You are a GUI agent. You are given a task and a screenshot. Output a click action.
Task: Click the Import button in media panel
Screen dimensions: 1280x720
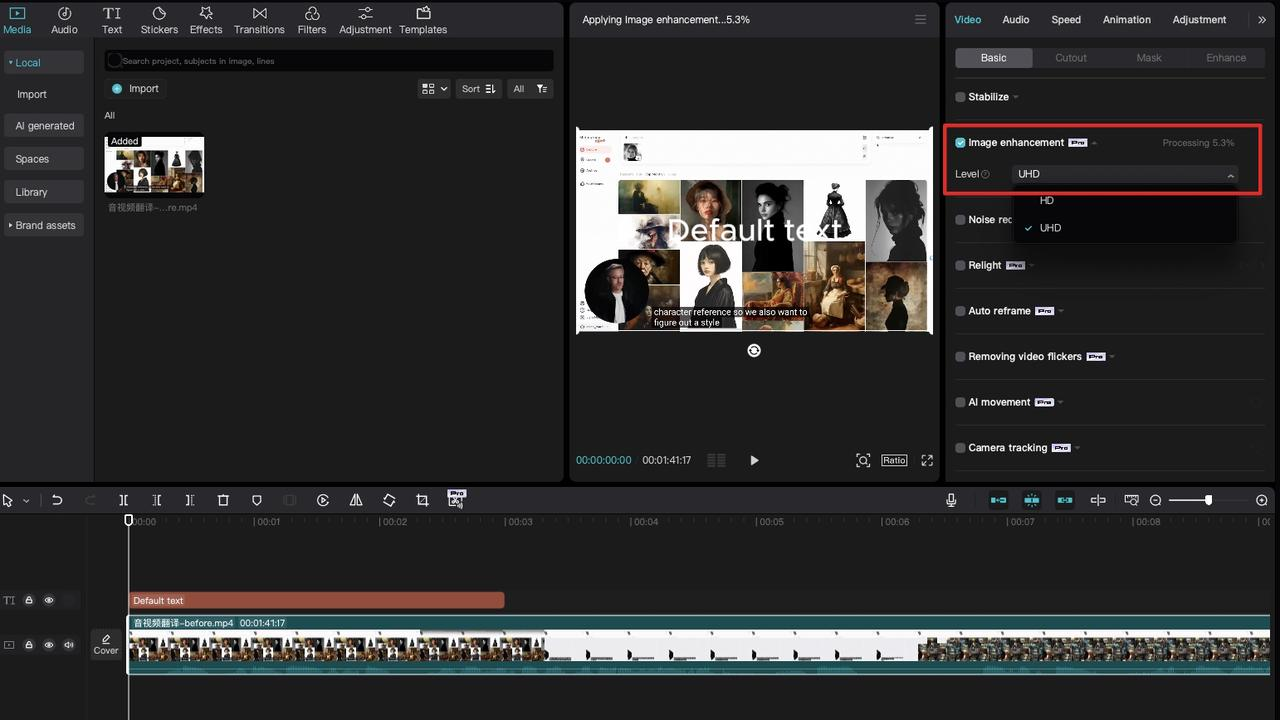[135, 88]
